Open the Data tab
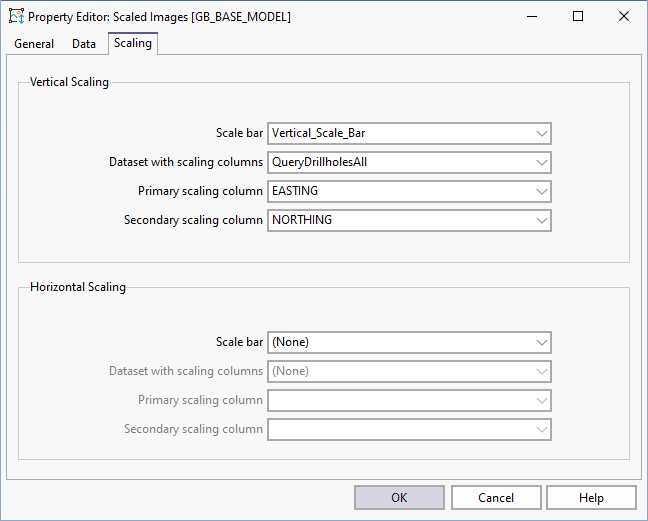The image size is (648, 521). tap(84, 44)
